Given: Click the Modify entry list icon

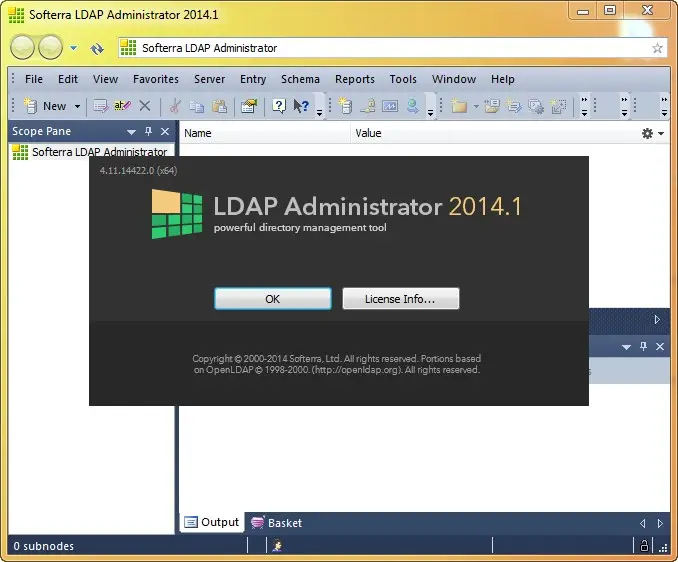Looking at the screenshot, I should [100, 106].
